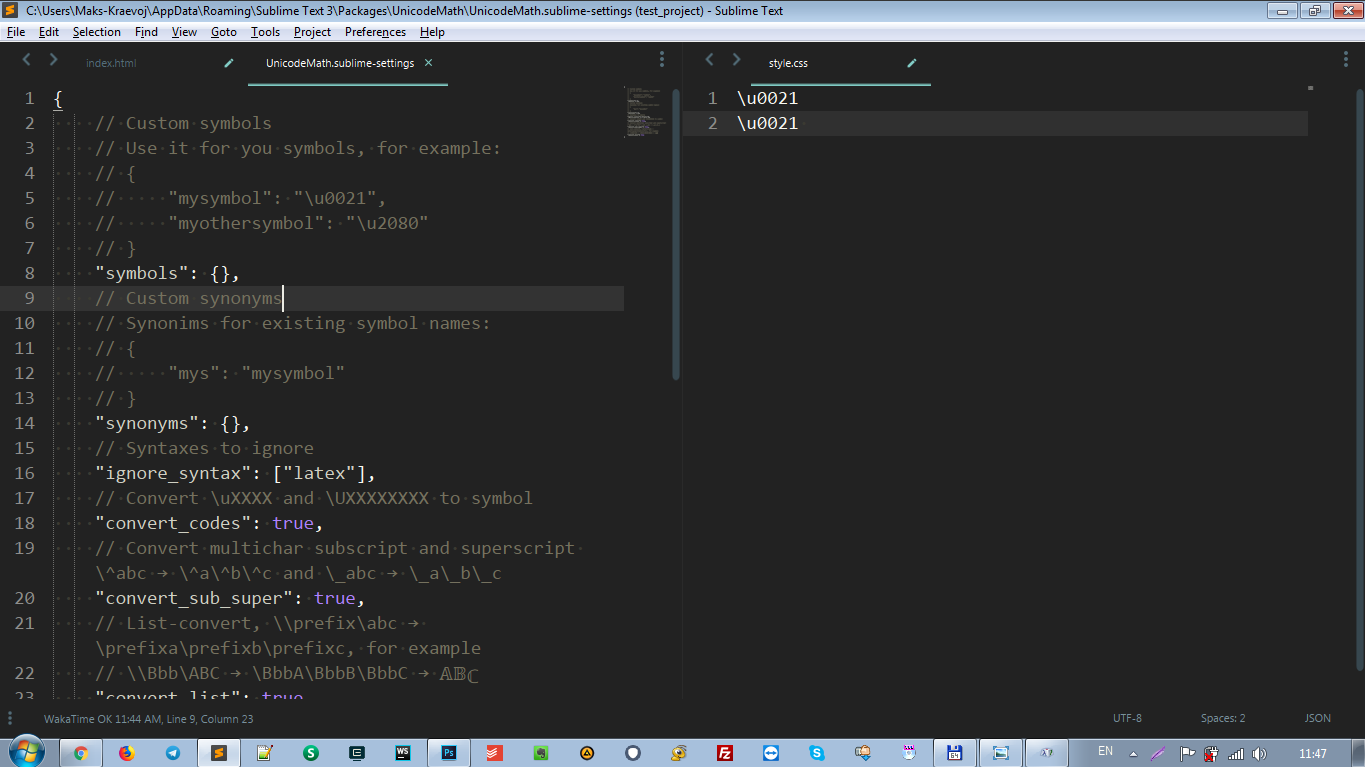
Task: Open Evernote from taskbar
Action: pyautogui.click(x=541, y=753)
